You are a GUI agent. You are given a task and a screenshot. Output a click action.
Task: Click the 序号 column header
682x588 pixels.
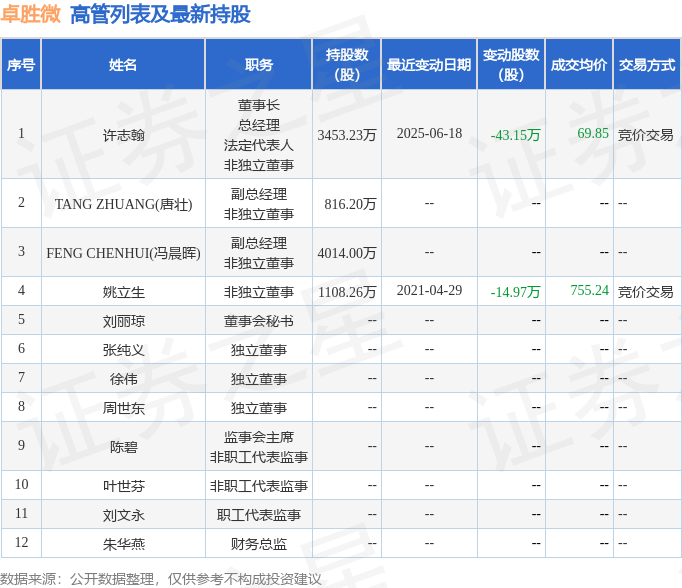[21, 64]
